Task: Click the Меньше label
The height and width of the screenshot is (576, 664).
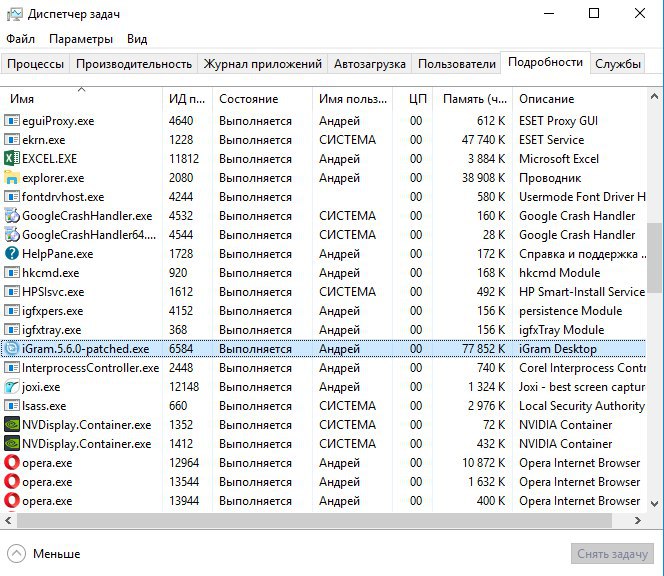Action: point(57,554)
